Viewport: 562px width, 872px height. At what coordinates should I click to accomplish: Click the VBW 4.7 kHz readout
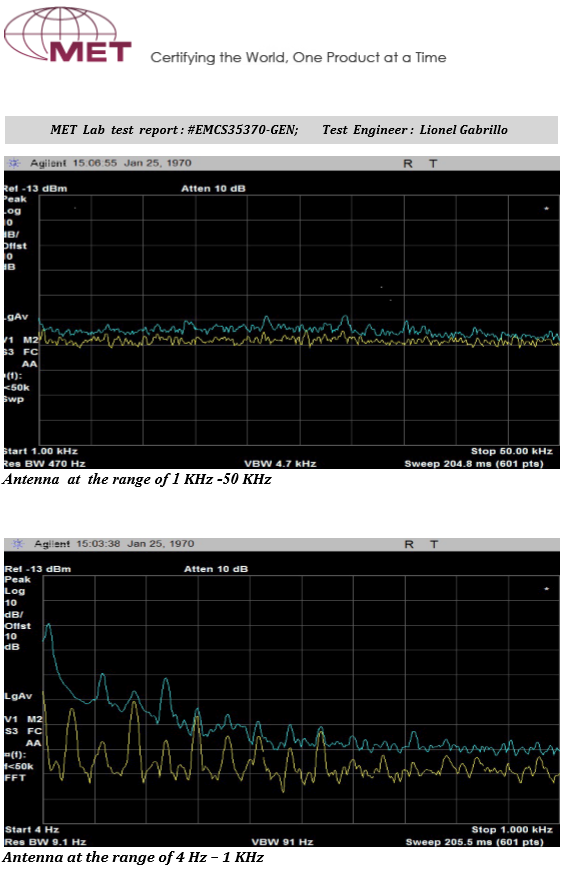pos(280,463)
